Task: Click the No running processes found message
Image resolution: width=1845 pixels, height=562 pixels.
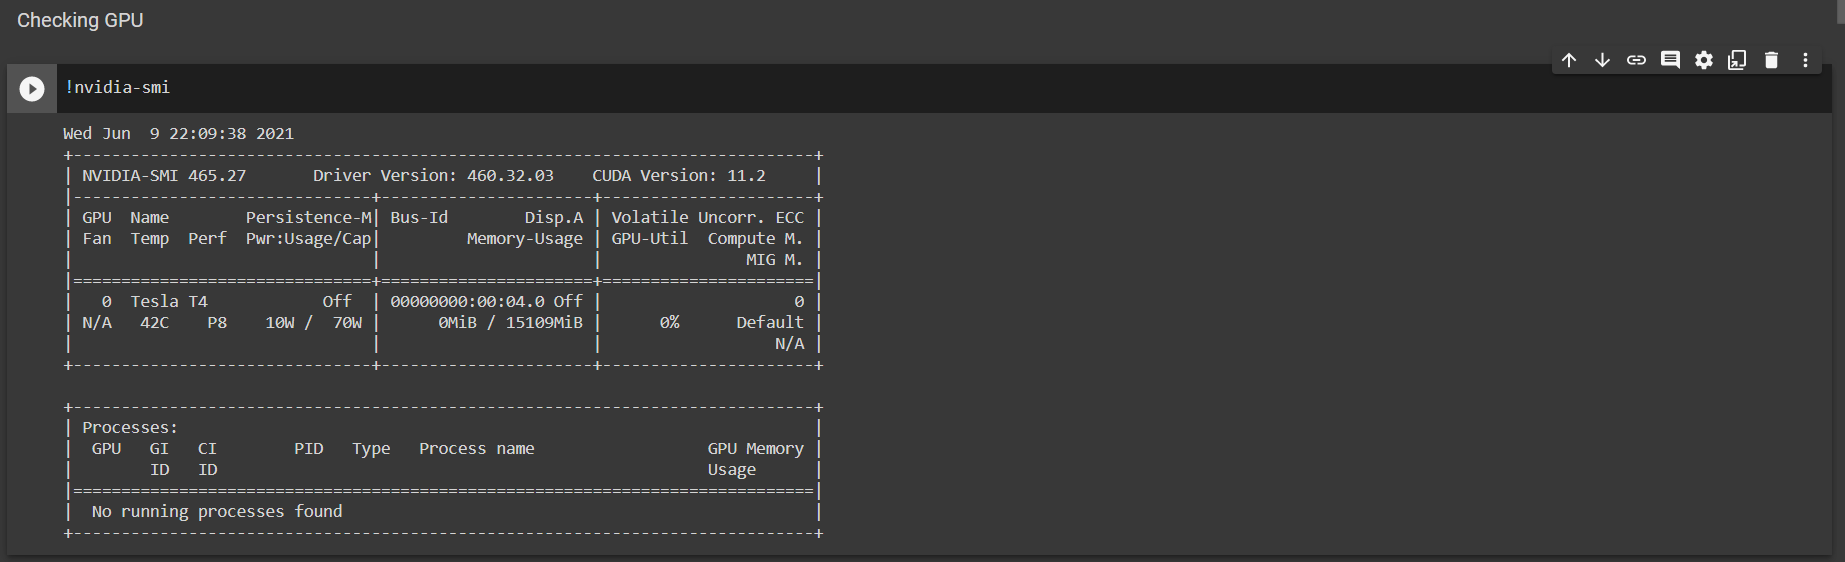Action: (x=217, y=512)
